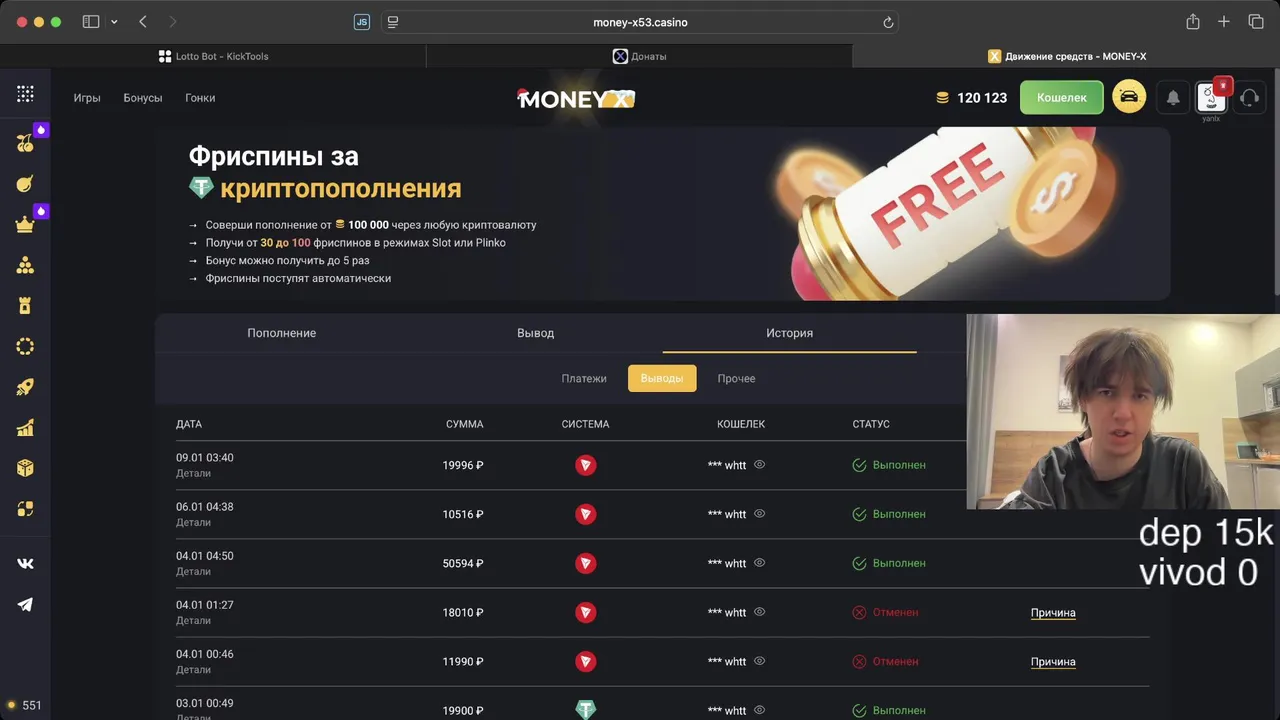1280x720 pixels.
Task: Launch the rocket crash game icon
Action: coord(25,388)
